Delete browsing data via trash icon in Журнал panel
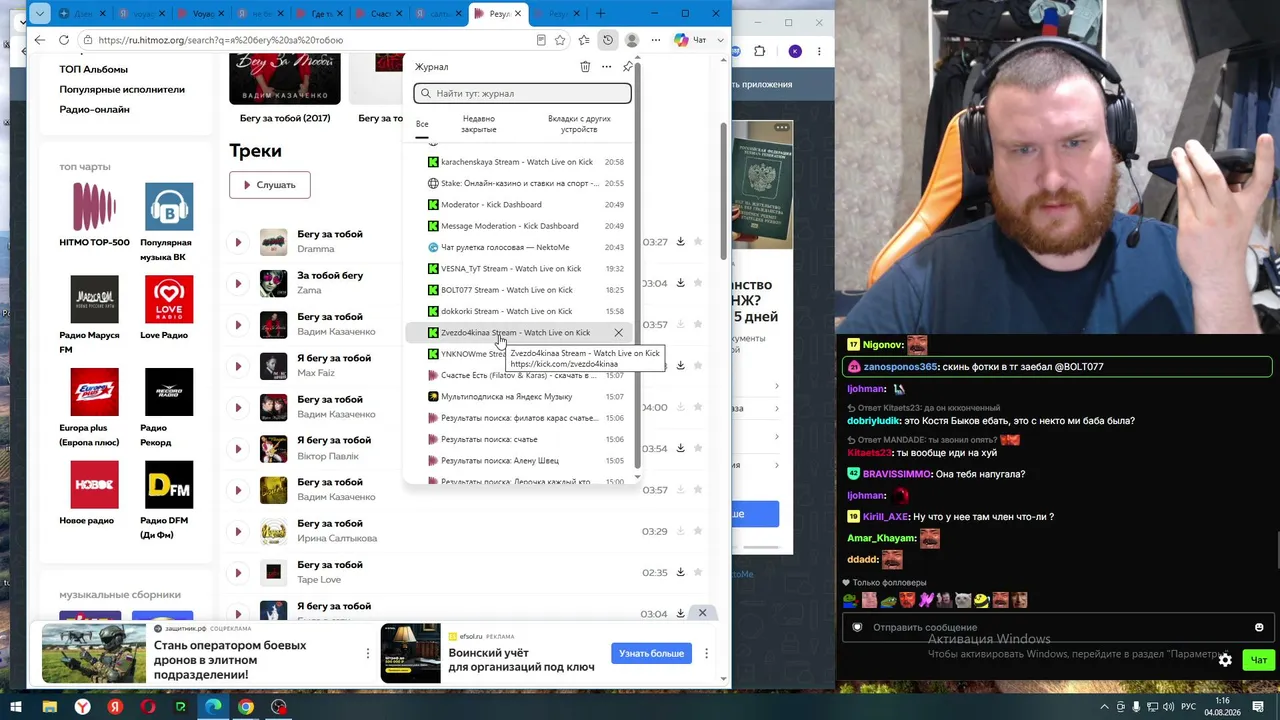Image resolution: width=1280 pixels, height=720 pixels. point(585,67)
